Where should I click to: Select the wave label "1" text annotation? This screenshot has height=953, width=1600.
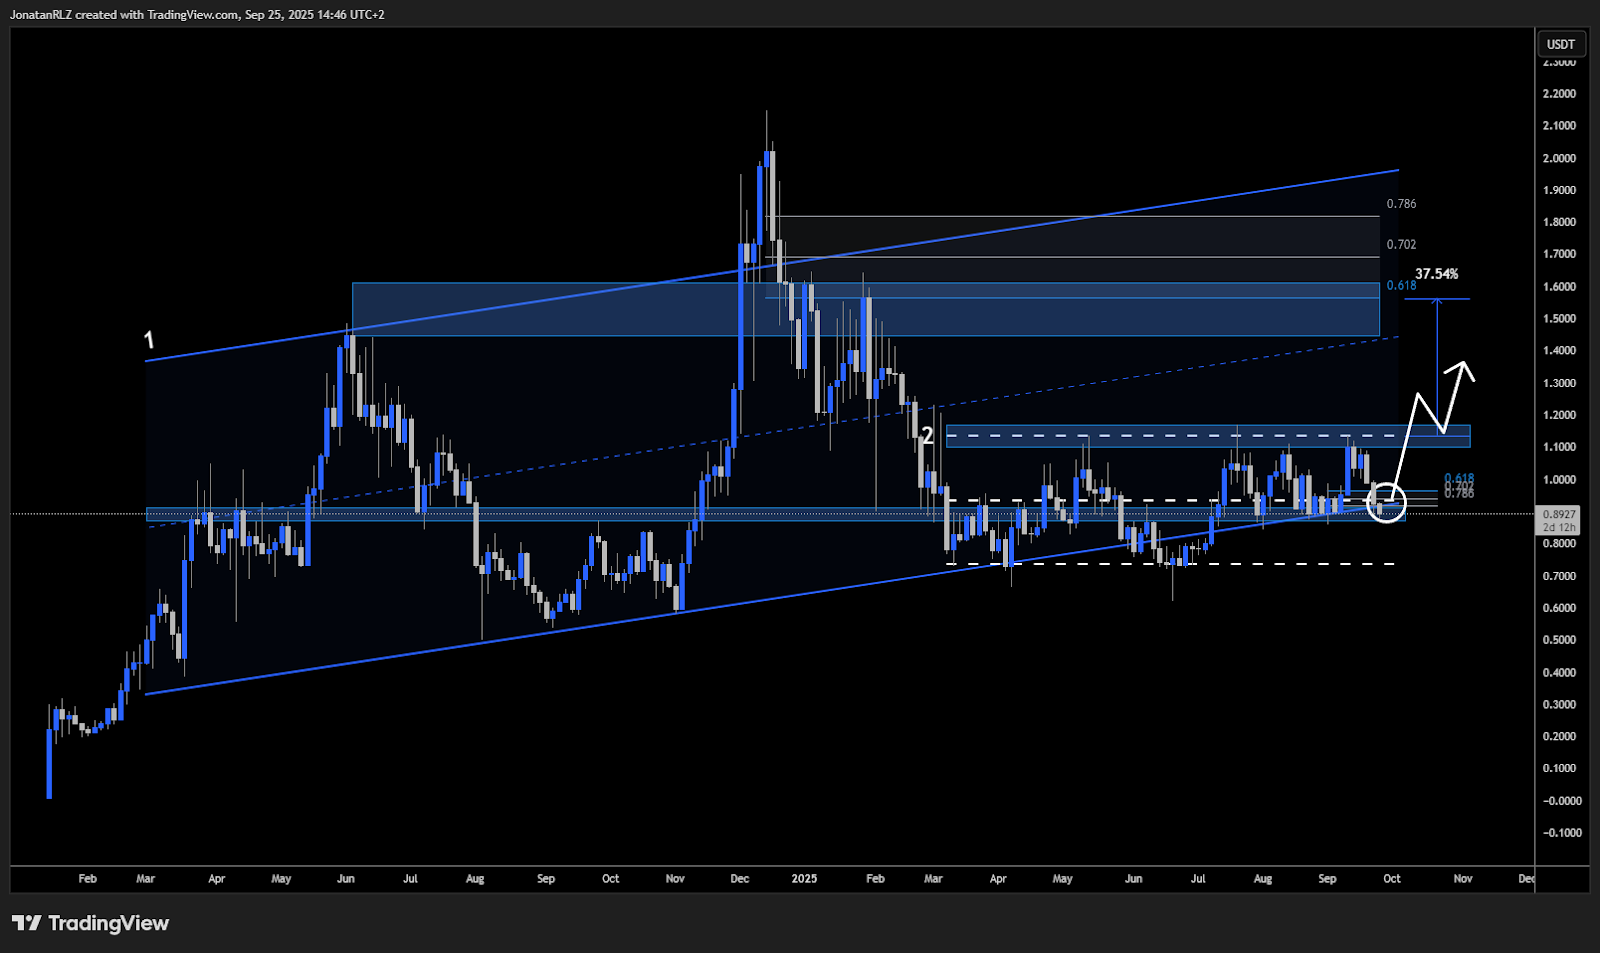(x=149, y=340)
